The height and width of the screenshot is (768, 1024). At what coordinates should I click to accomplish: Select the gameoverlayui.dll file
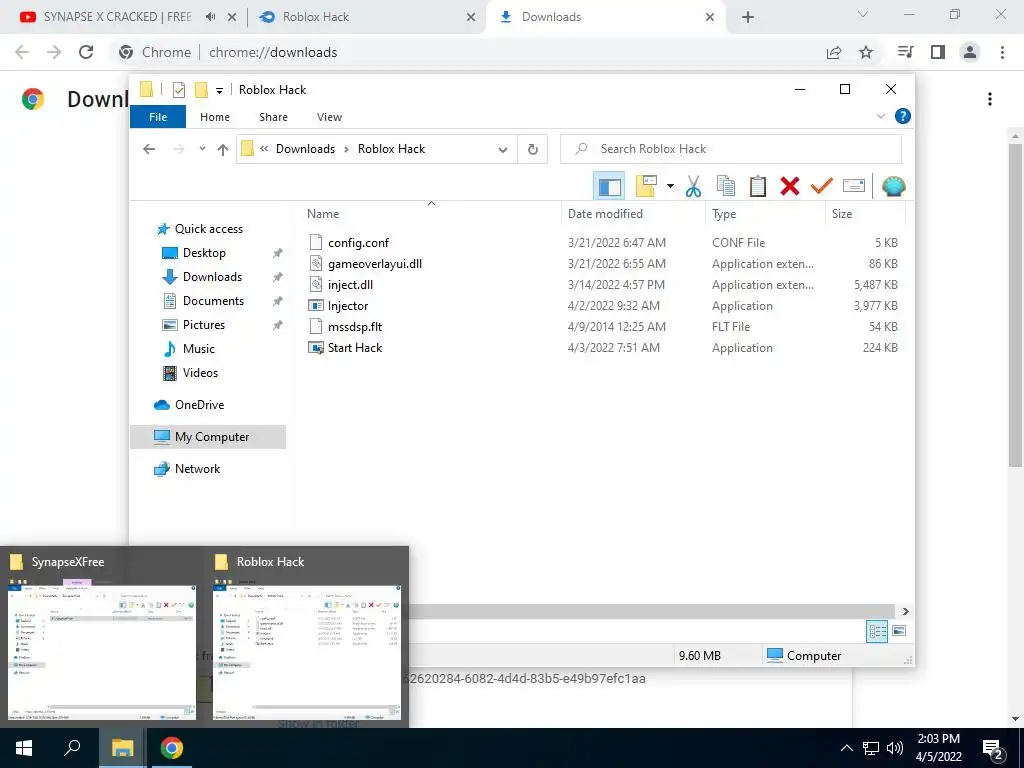[374, 264]
